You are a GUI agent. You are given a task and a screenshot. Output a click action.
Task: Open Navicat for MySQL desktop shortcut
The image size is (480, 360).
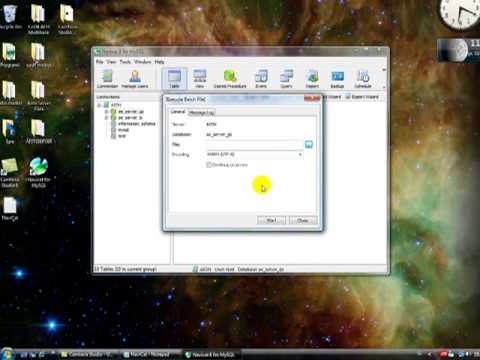tap(38, 173)
